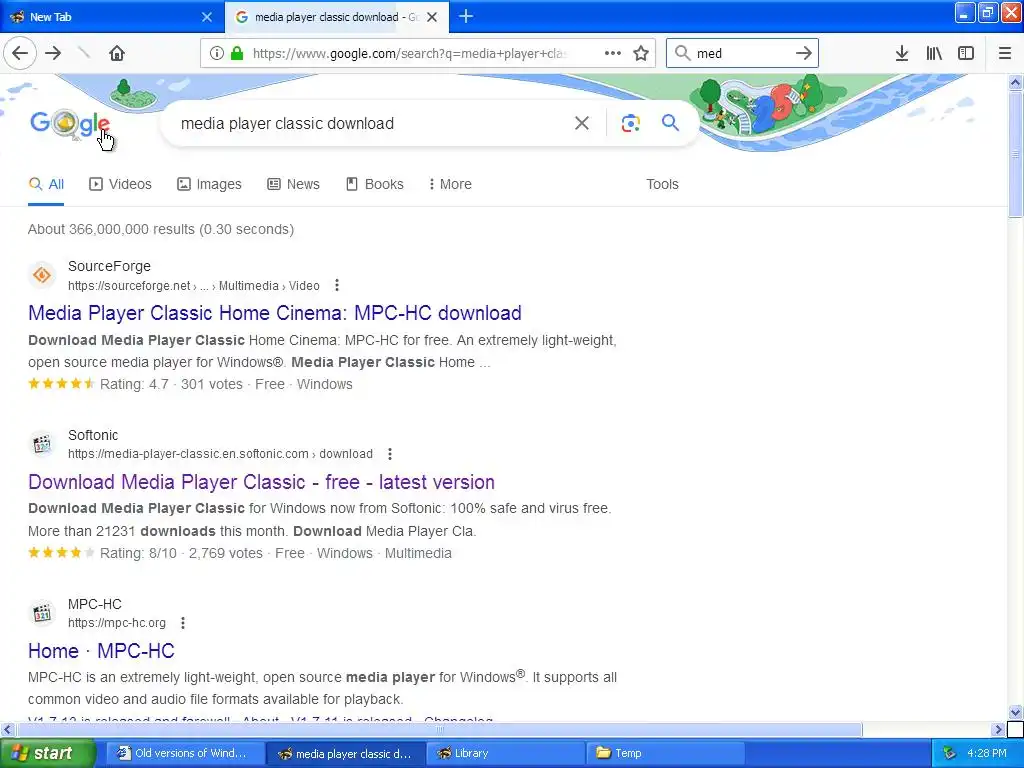Switch to Books search results

pos(375,184)
